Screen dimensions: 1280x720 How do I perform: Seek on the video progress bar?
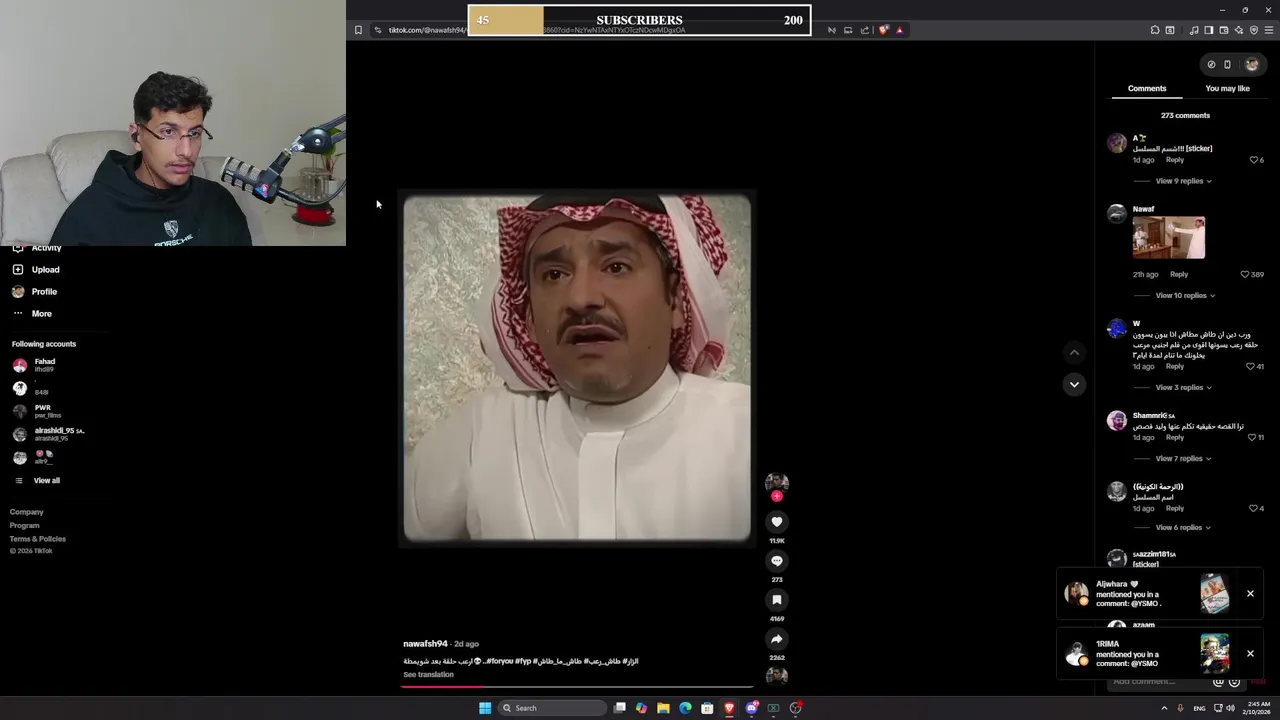click(577, 687)
